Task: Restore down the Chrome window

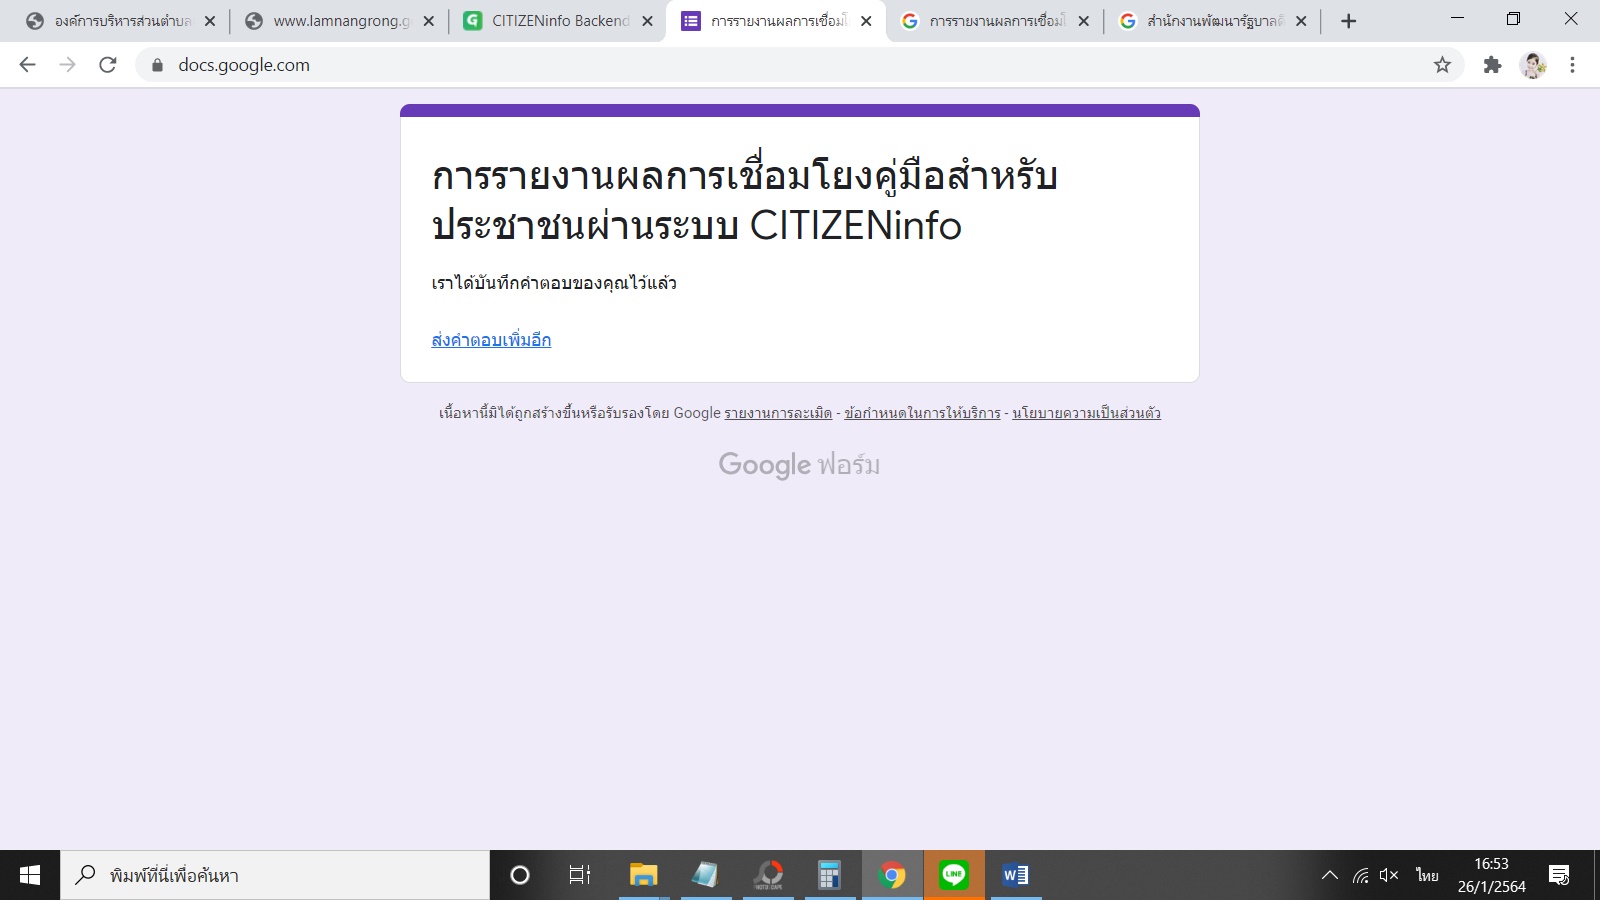Action: (x=1513, y=19)
